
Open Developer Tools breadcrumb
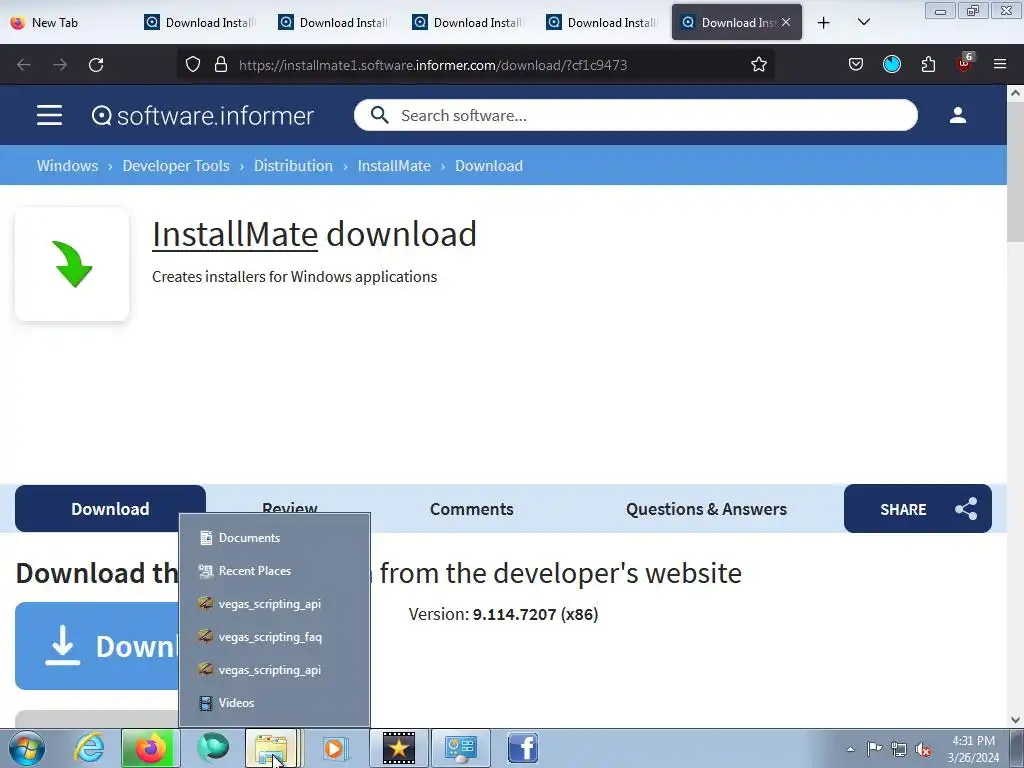point(176,166)
